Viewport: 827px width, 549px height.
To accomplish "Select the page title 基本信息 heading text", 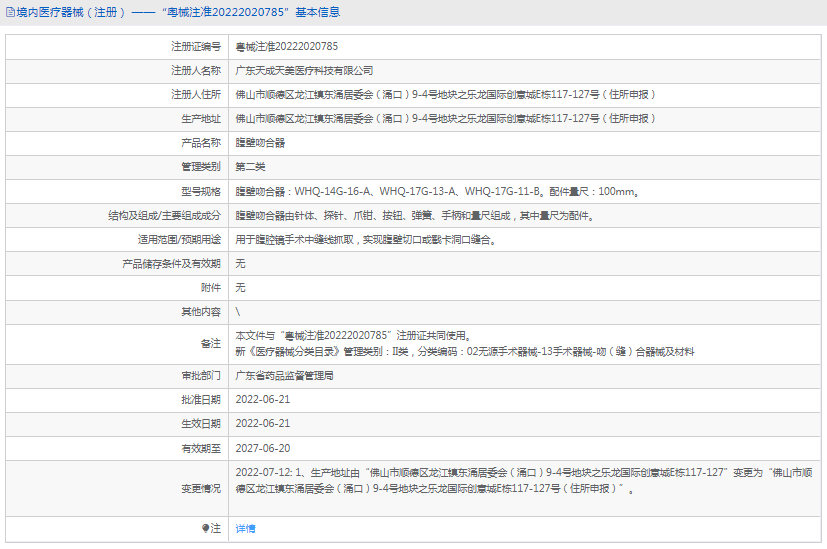I will tap(318, 12).
